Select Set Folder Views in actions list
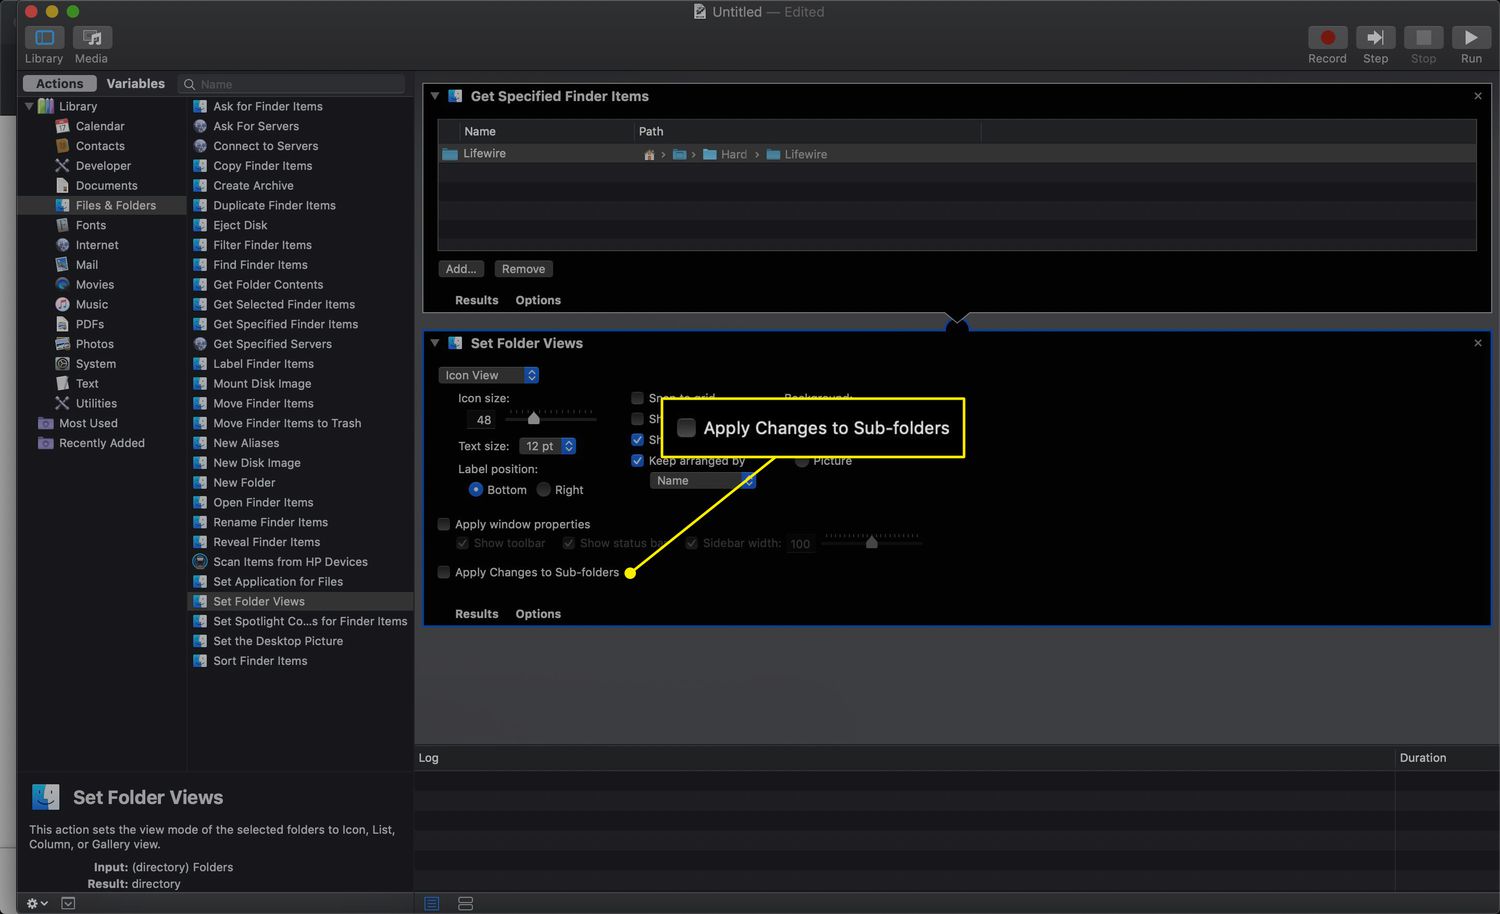Viewport: 1500px width, 914px height. click(x=259, y=601)
